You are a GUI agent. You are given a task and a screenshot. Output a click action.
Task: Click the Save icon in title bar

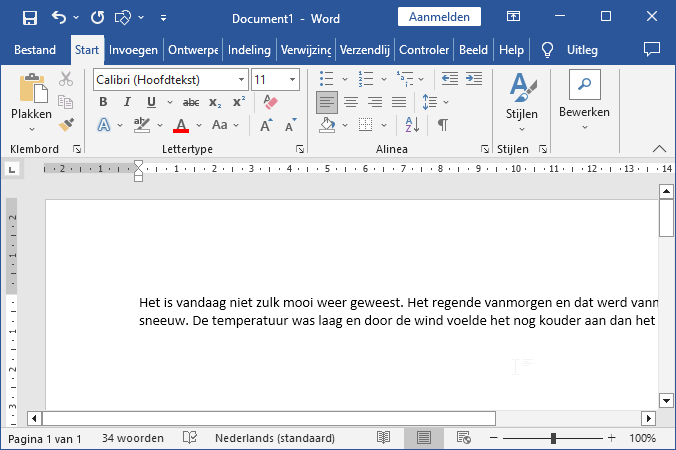(x=30, y=17)
